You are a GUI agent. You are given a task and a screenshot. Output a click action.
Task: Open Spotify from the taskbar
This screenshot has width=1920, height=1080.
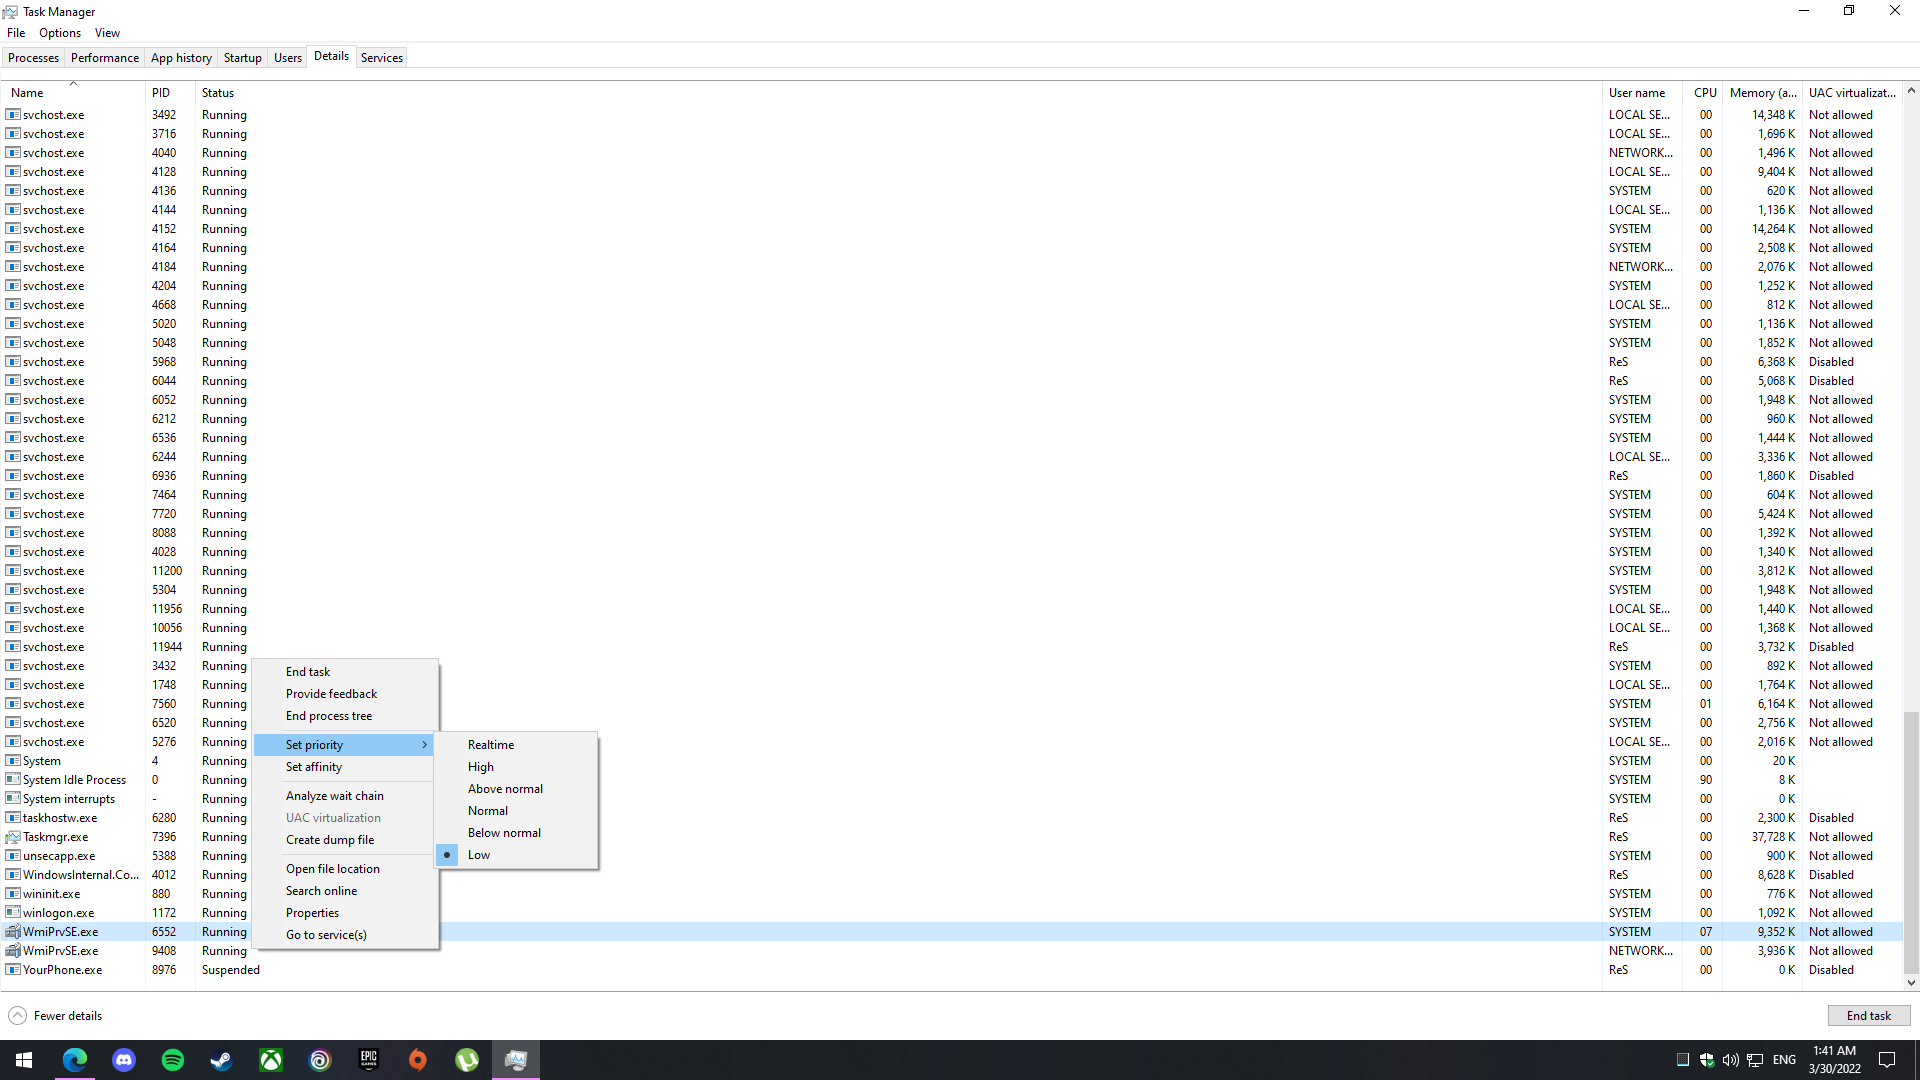[x=173, y=1060]
